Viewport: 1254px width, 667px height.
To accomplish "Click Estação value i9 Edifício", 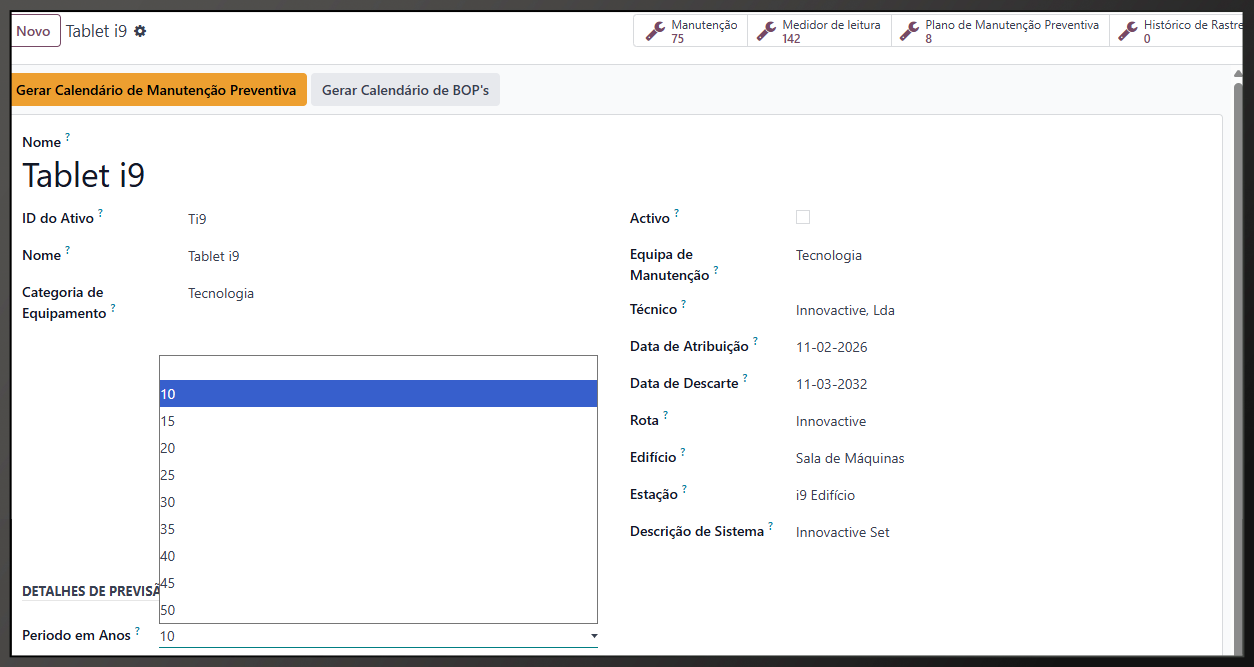I will click(x=825, y=495).
